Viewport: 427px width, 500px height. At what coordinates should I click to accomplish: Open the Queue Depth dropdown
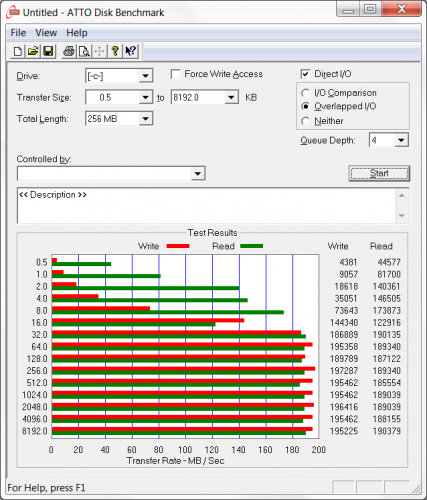401,140
